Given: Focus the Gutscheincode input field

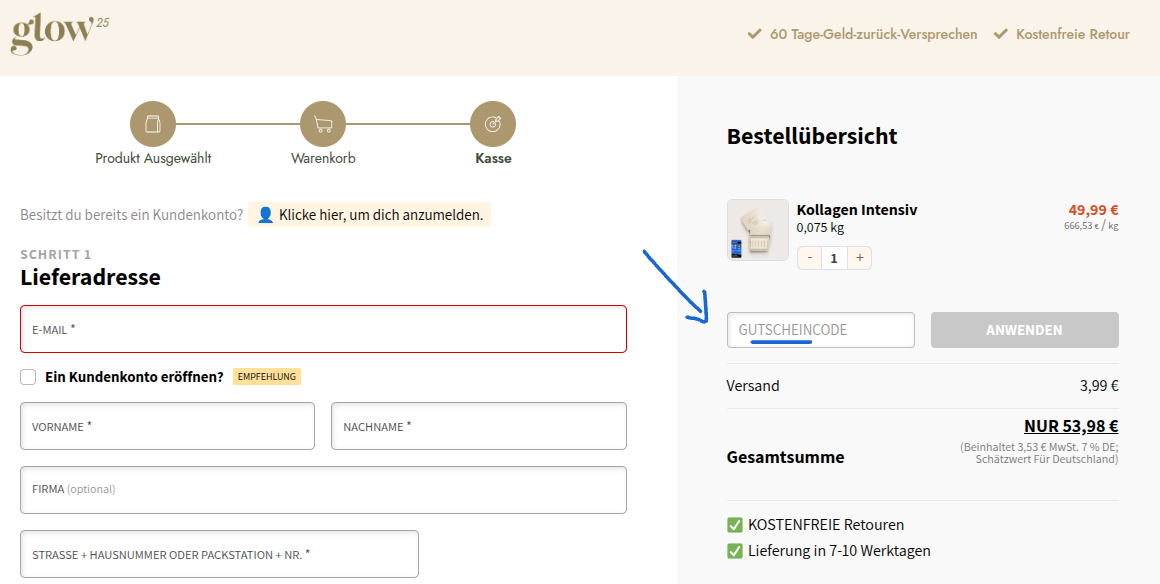Looking at the screenshot, I should click(x=820, y=330).
